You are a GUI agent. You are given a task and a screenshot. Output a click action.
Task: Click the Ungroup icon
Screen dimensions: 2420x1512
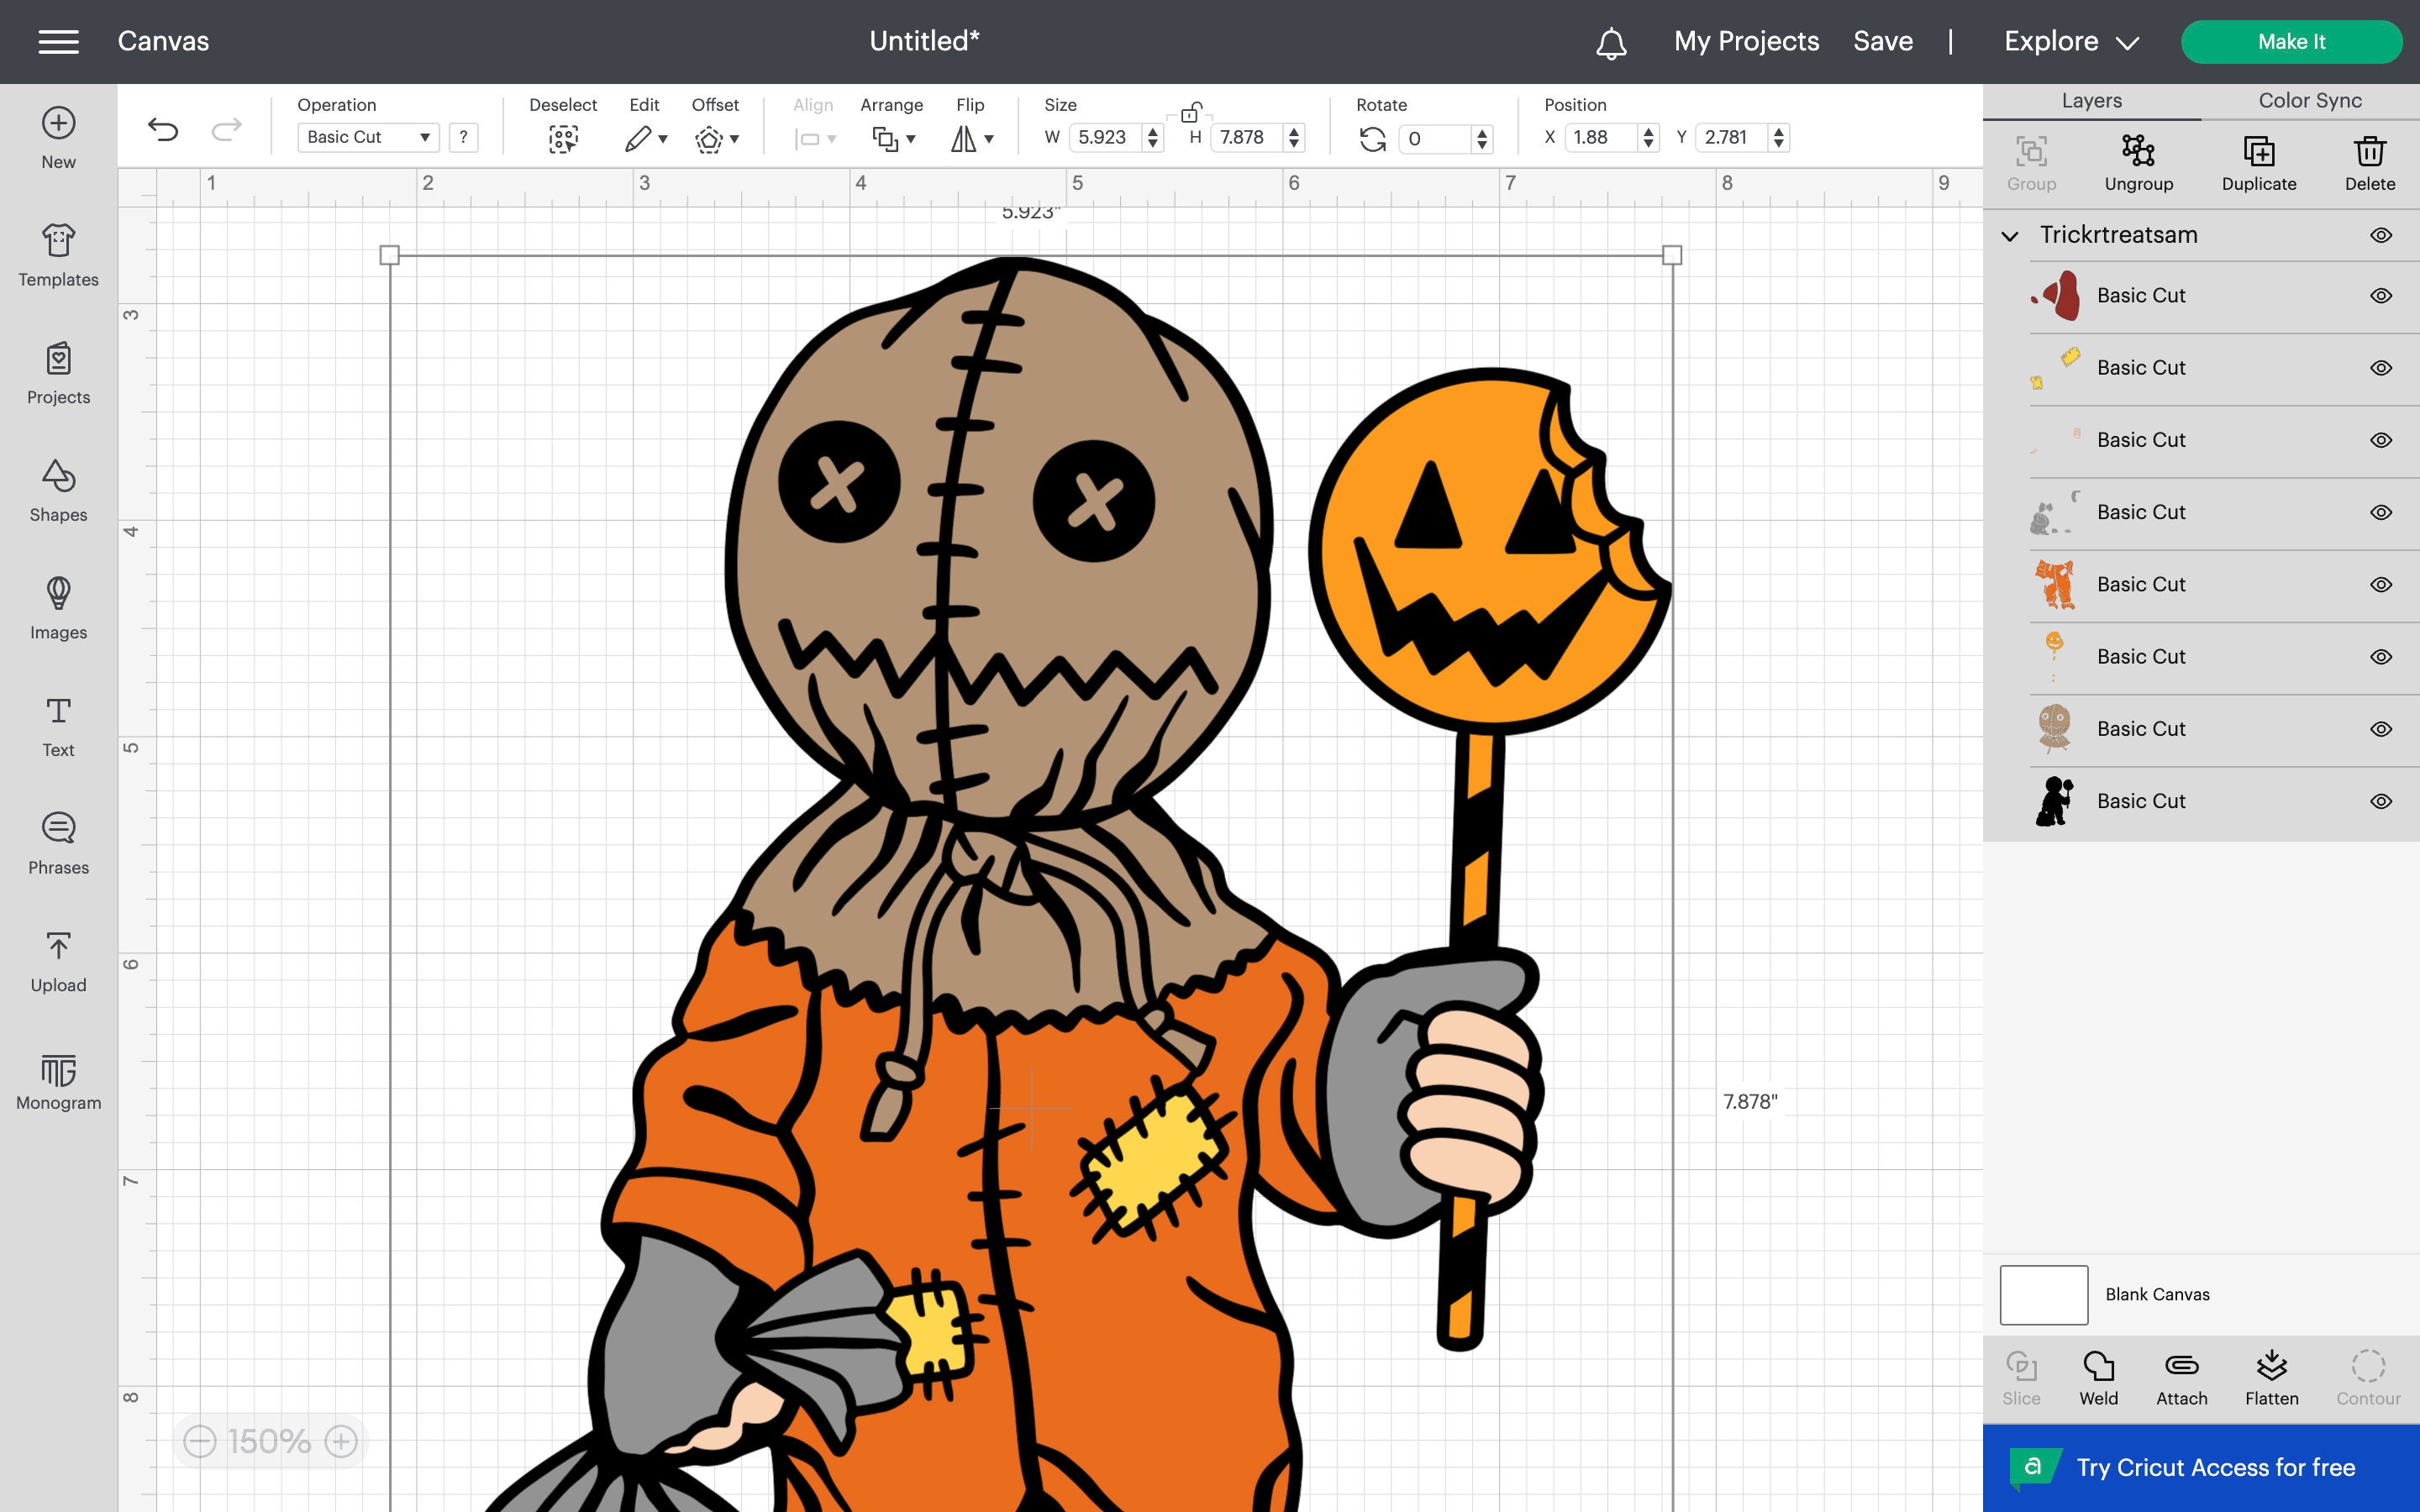click(x=2140, y=160)
